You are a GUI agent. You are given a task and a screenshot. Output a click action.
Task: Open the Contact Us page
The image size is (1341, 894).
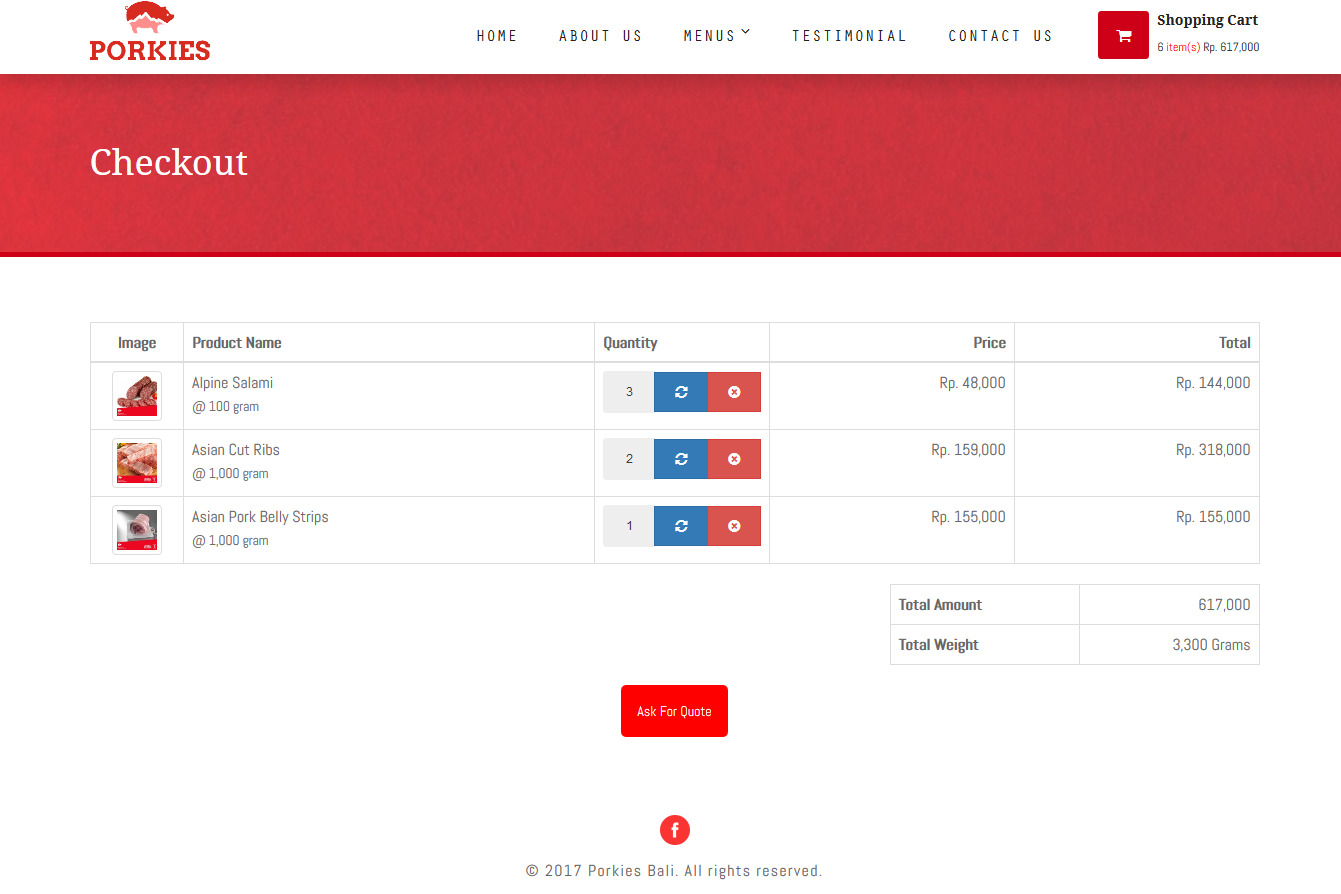tap(1000, 36)
